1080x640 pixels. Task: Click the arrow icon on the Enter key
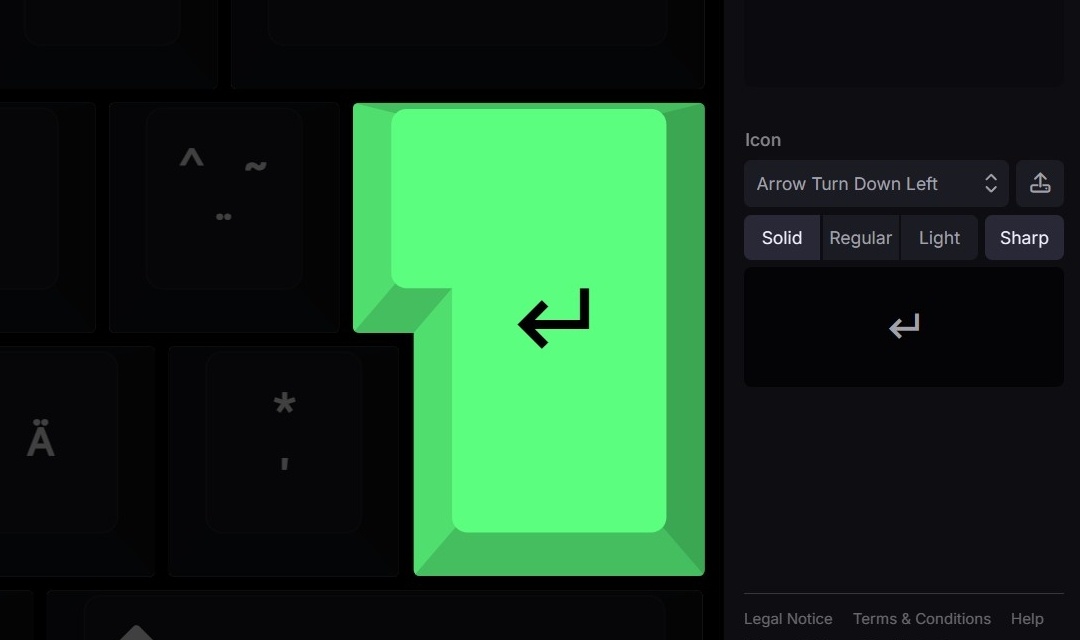pos(554,318)
